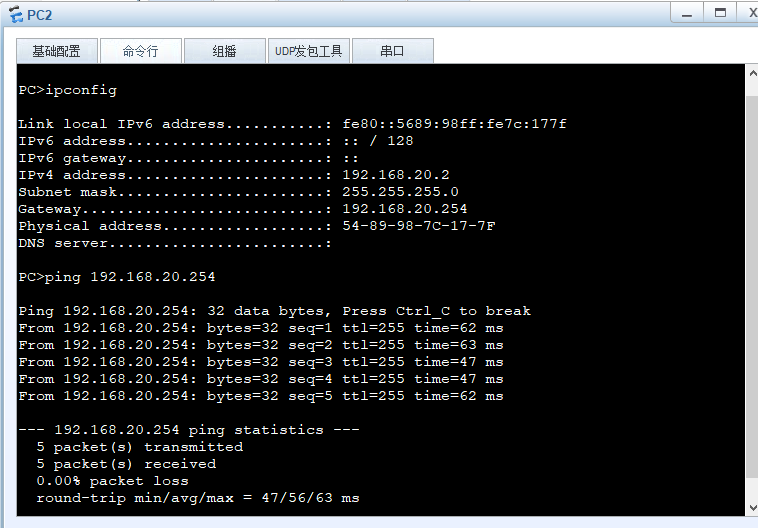Click the subnet mask value 255.255.255.0
Viewport: 758px width, 528px height.
click(400, 192)
